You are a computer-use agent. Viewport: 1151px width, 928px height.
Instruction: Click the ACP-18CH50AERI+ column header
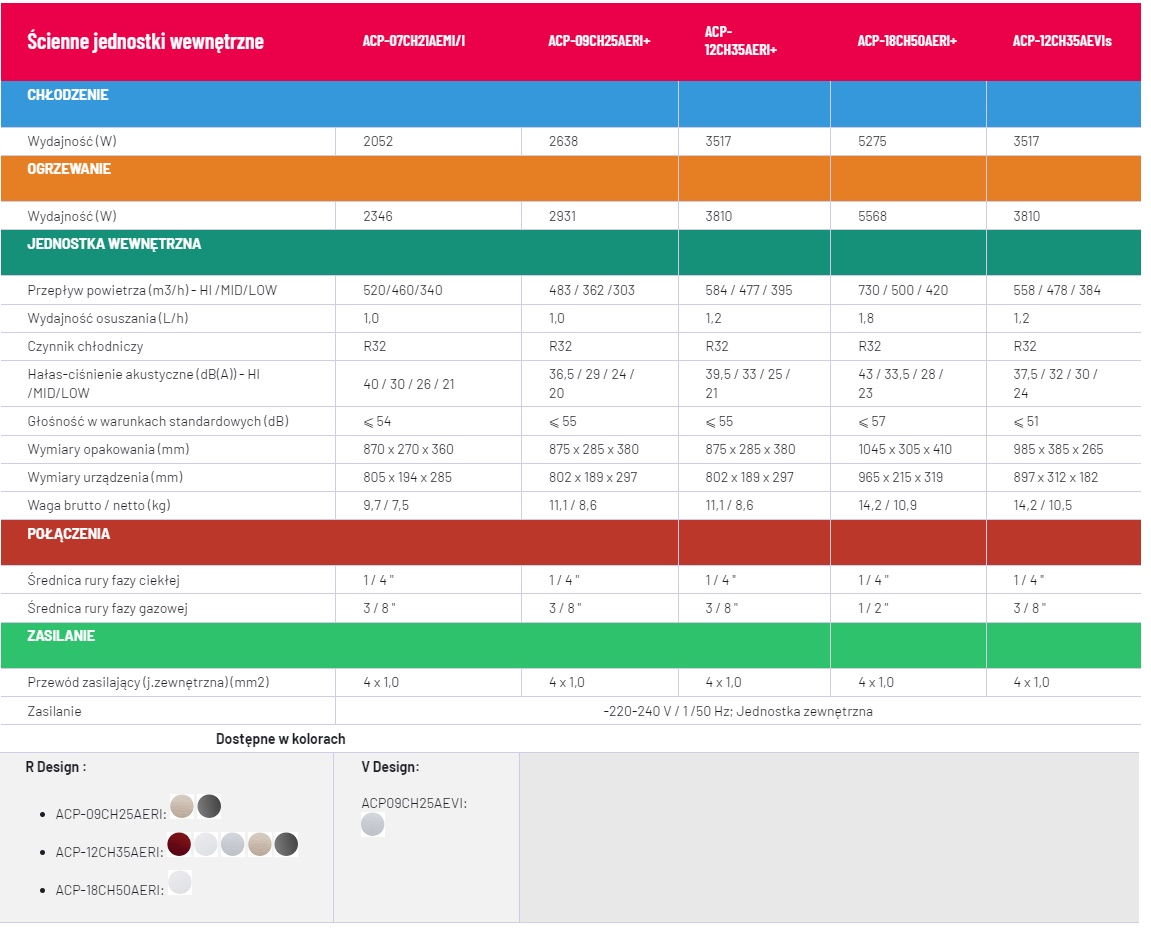(907, 41)
